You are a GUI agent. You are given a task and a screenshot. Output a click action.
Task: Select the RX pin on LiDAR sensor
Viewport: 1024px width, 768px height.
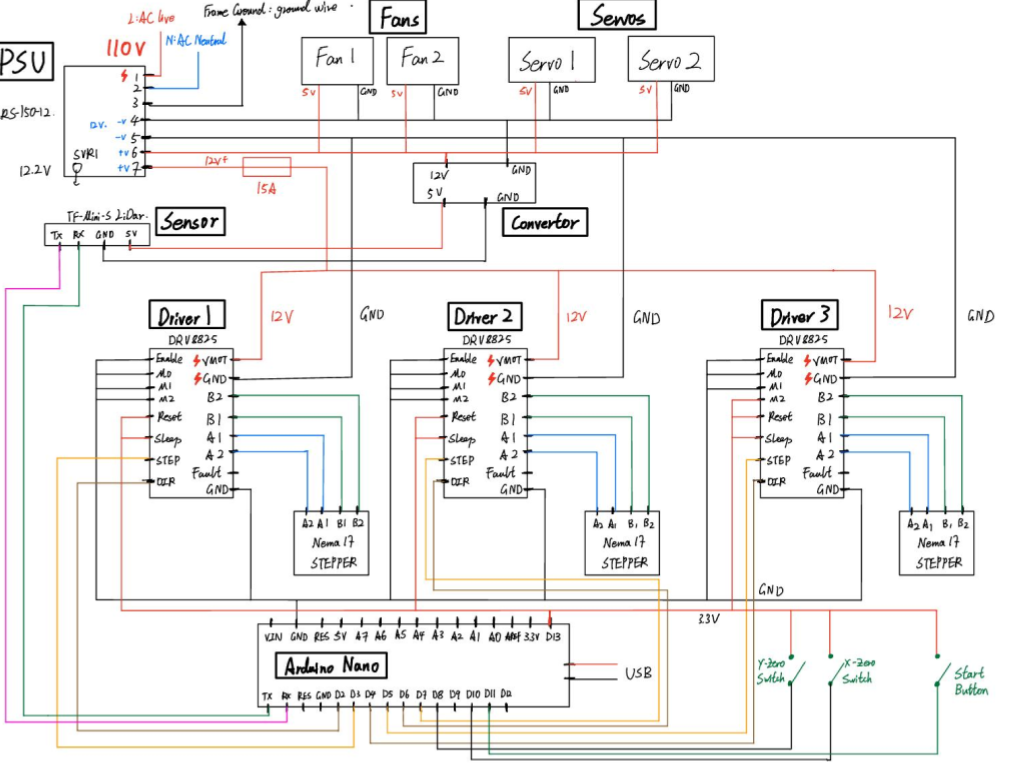tap(78, 234)
